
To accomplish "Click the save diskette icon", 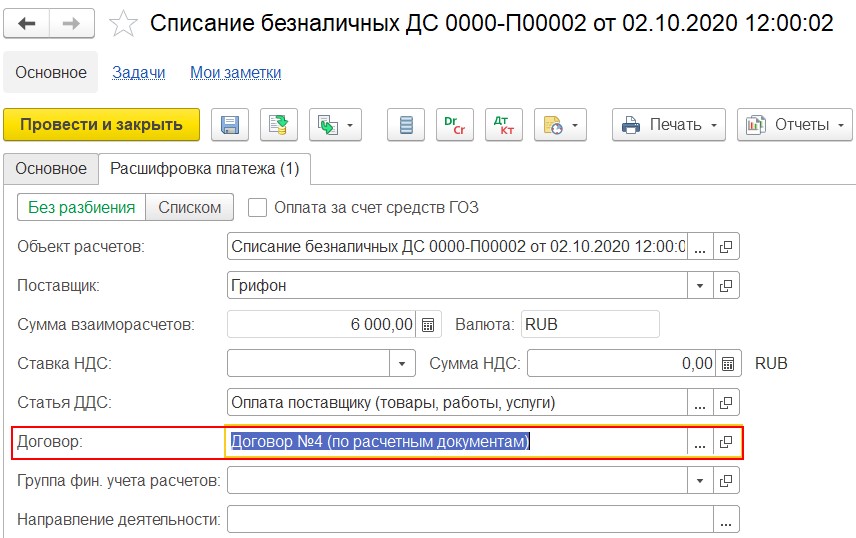I will click(230, 125).
